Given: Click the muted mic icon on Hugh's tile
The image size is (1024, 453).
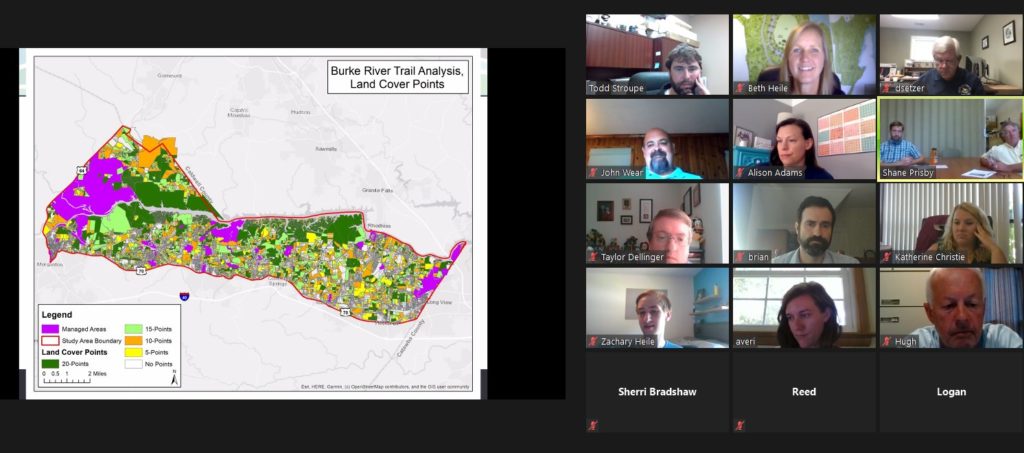Looking at the screenshot, I should point(887,341).
